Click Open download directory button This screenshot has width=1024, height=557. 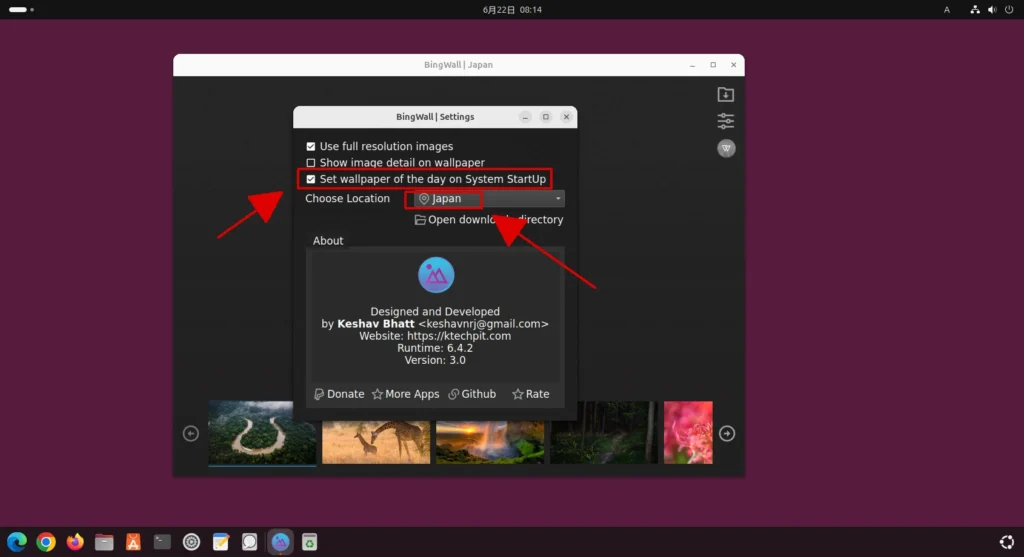coord(489,220)
